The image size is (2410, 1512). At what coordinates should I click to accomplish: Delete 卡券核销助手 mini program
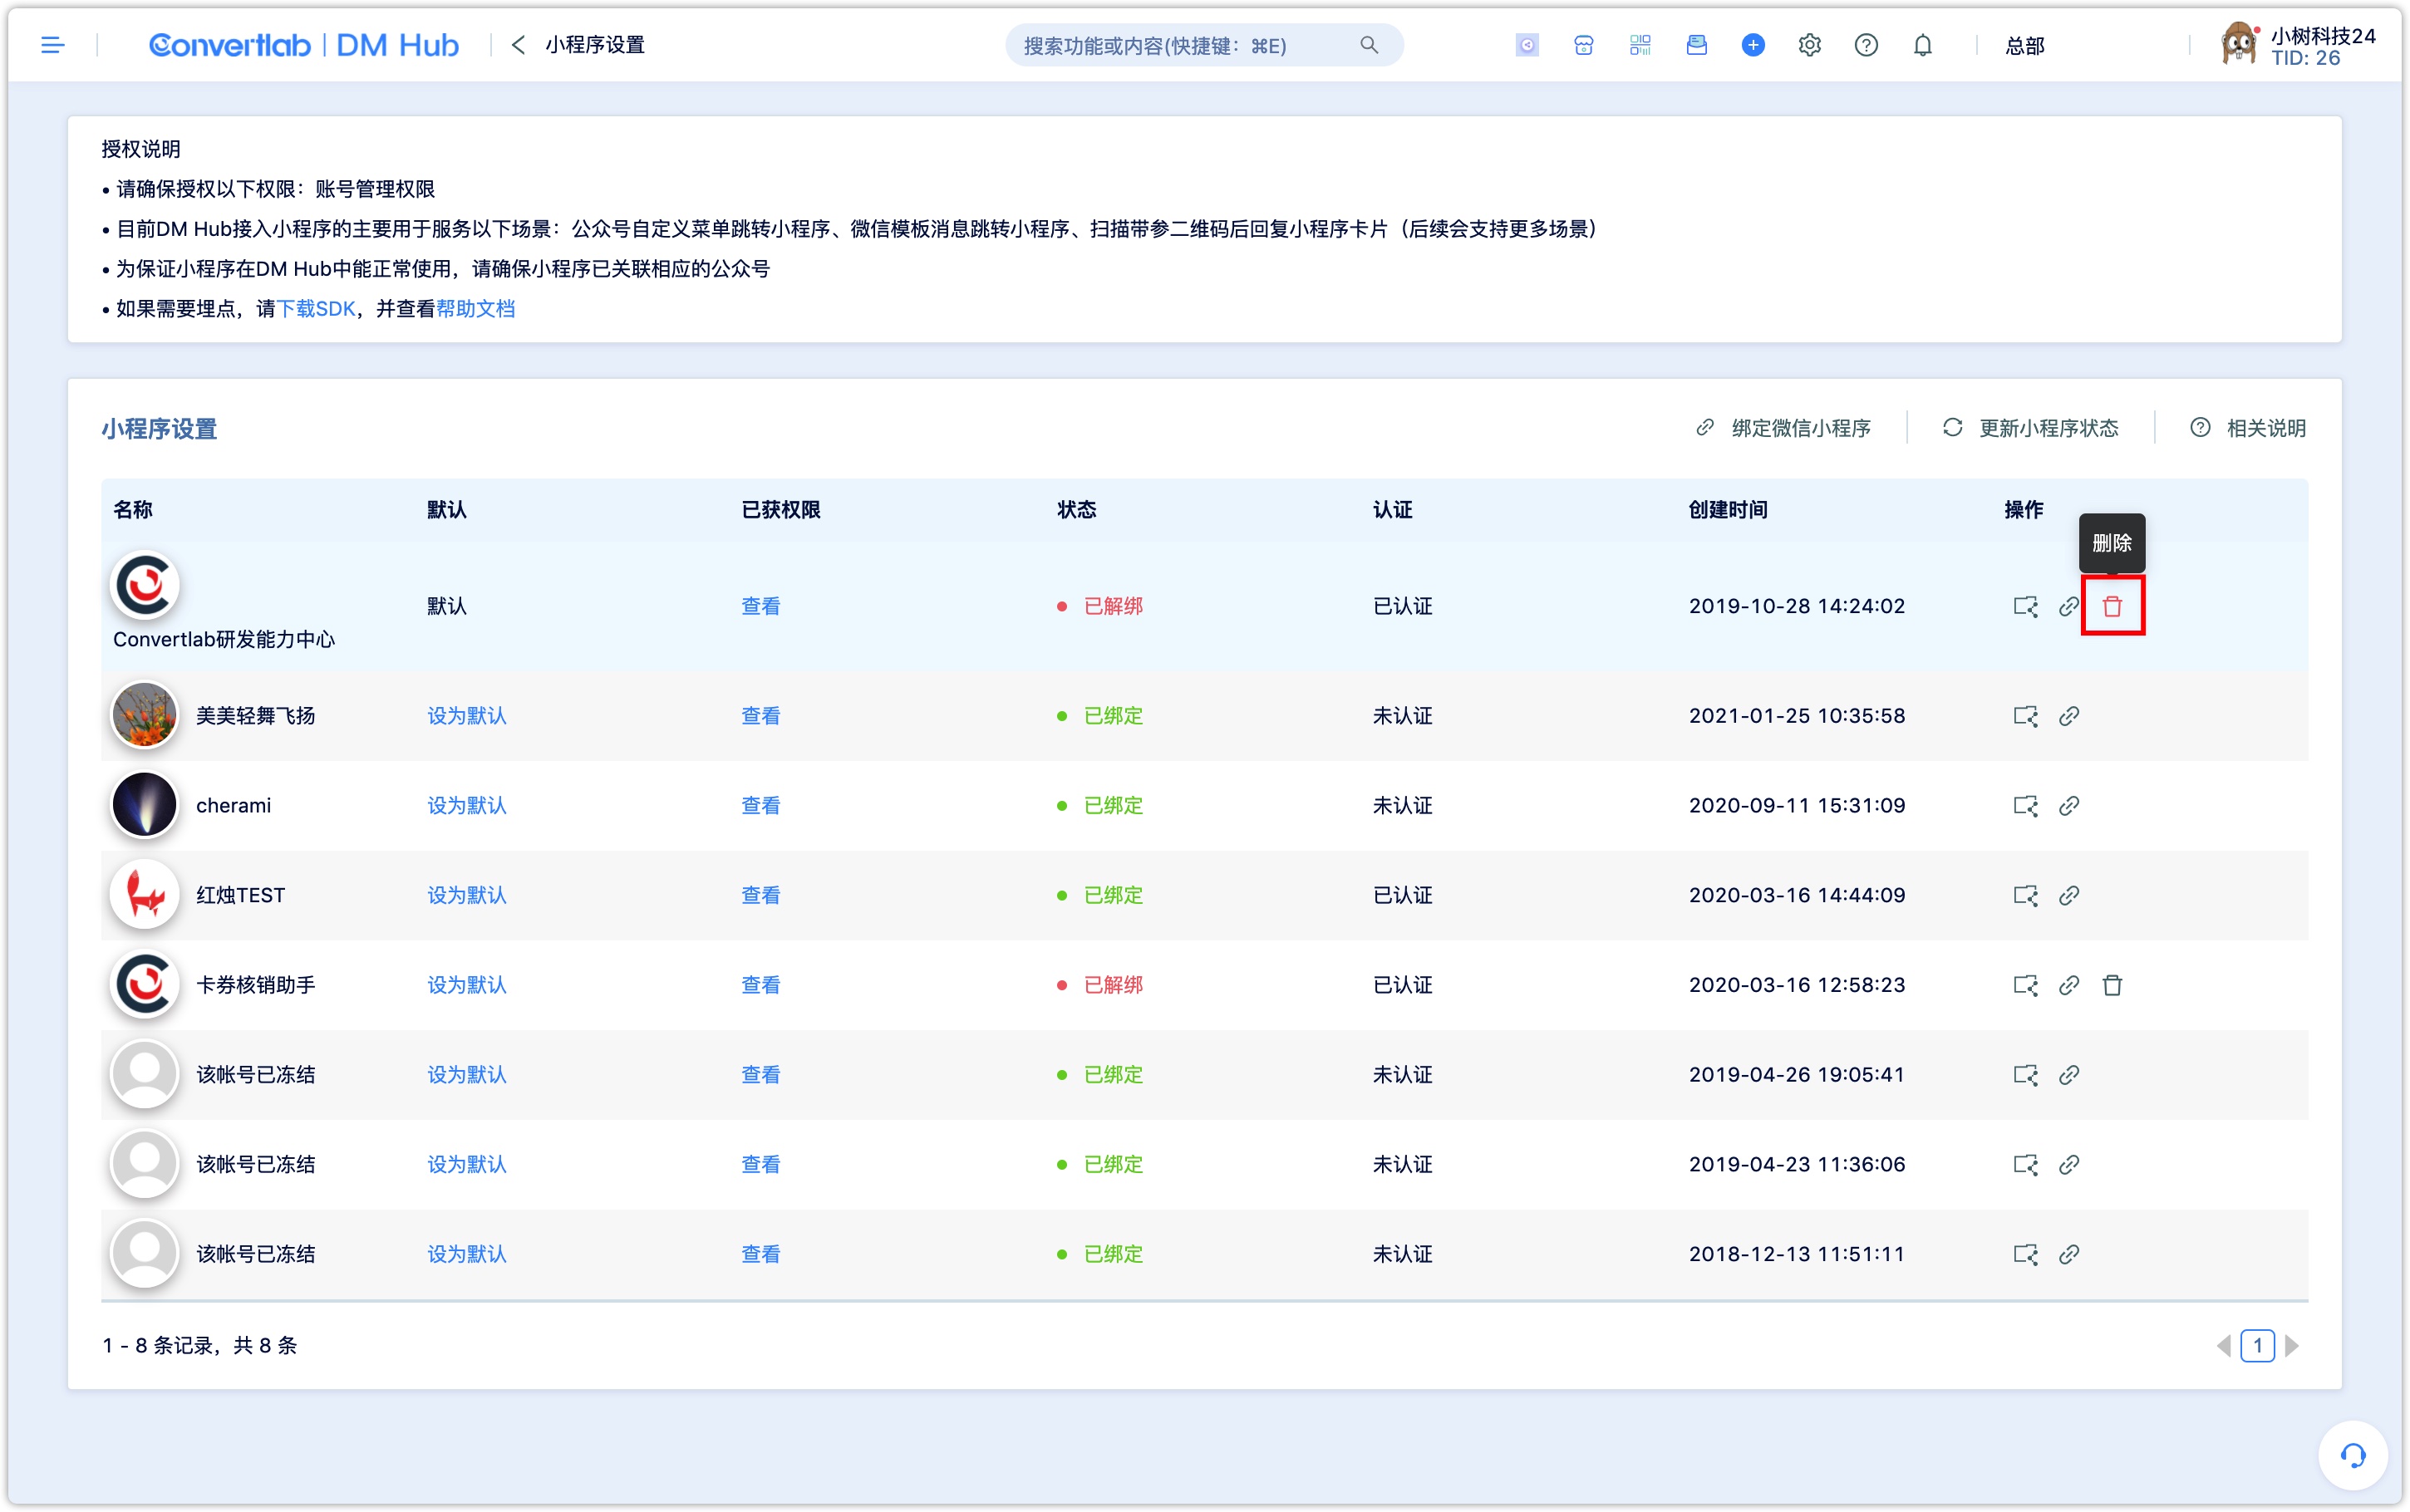coord(2112,985)
